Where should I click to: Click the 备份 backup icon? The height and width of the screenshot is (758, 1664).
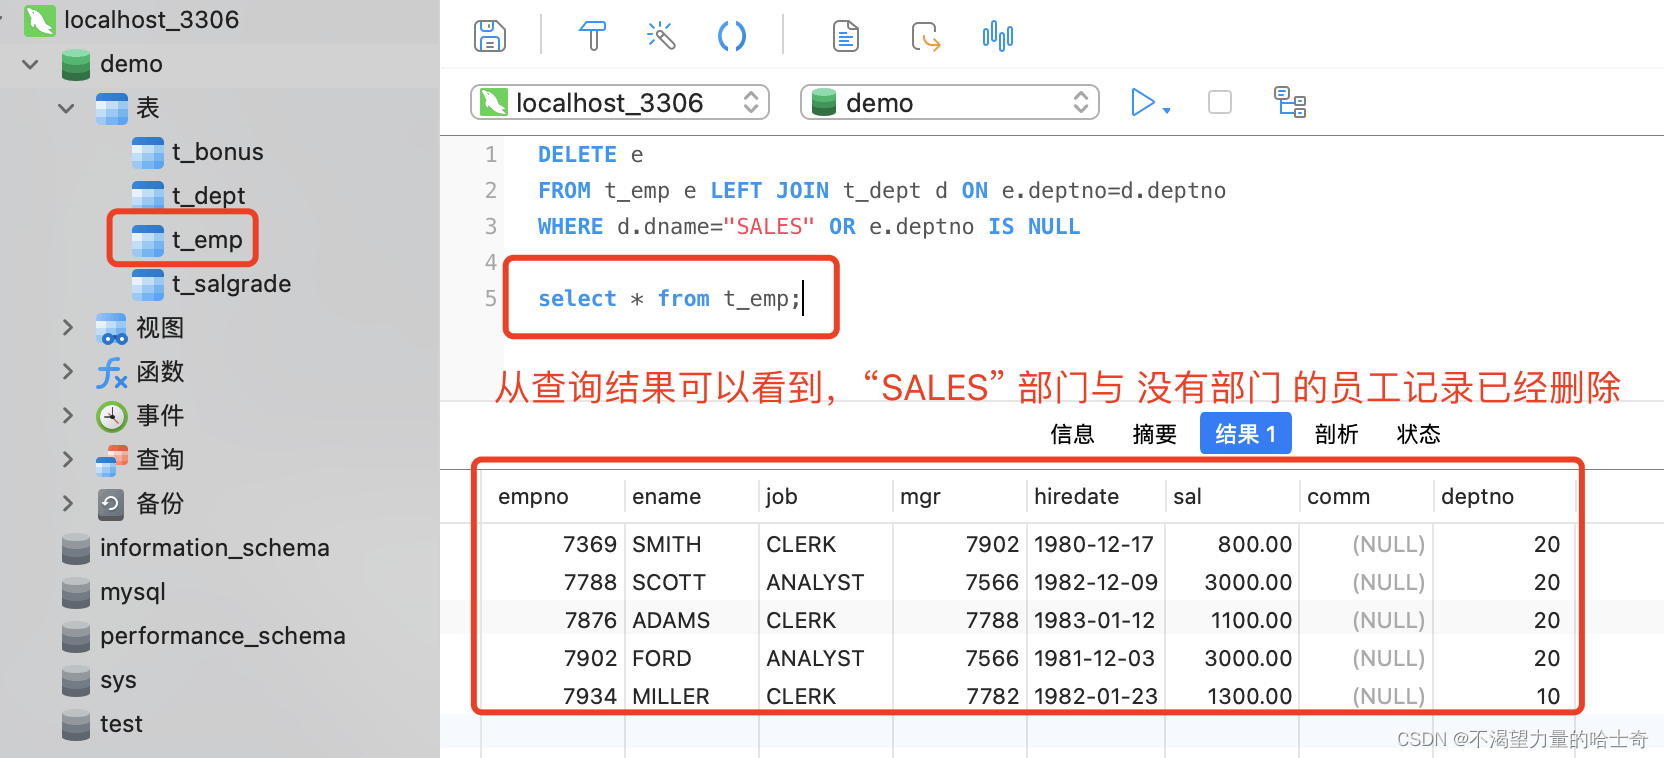[x=111, y=504]
